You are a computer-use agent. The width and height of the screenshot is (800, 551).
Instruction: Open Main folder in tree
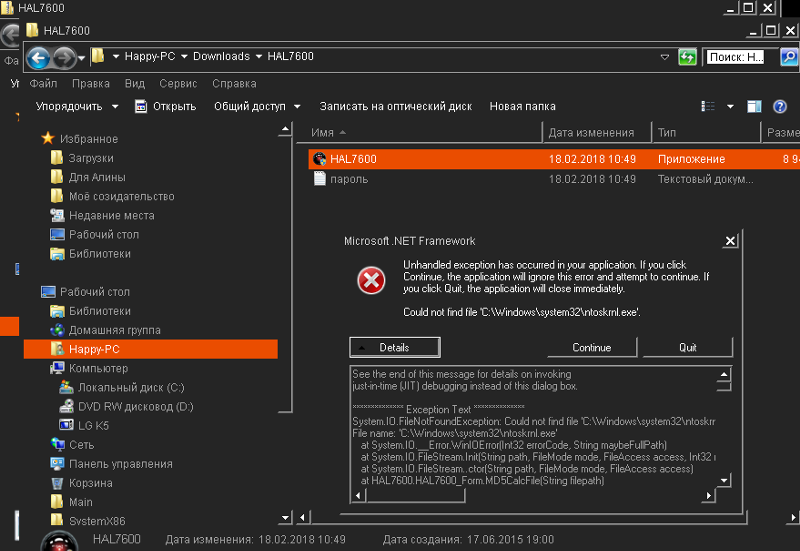click(x=71, y=502)
